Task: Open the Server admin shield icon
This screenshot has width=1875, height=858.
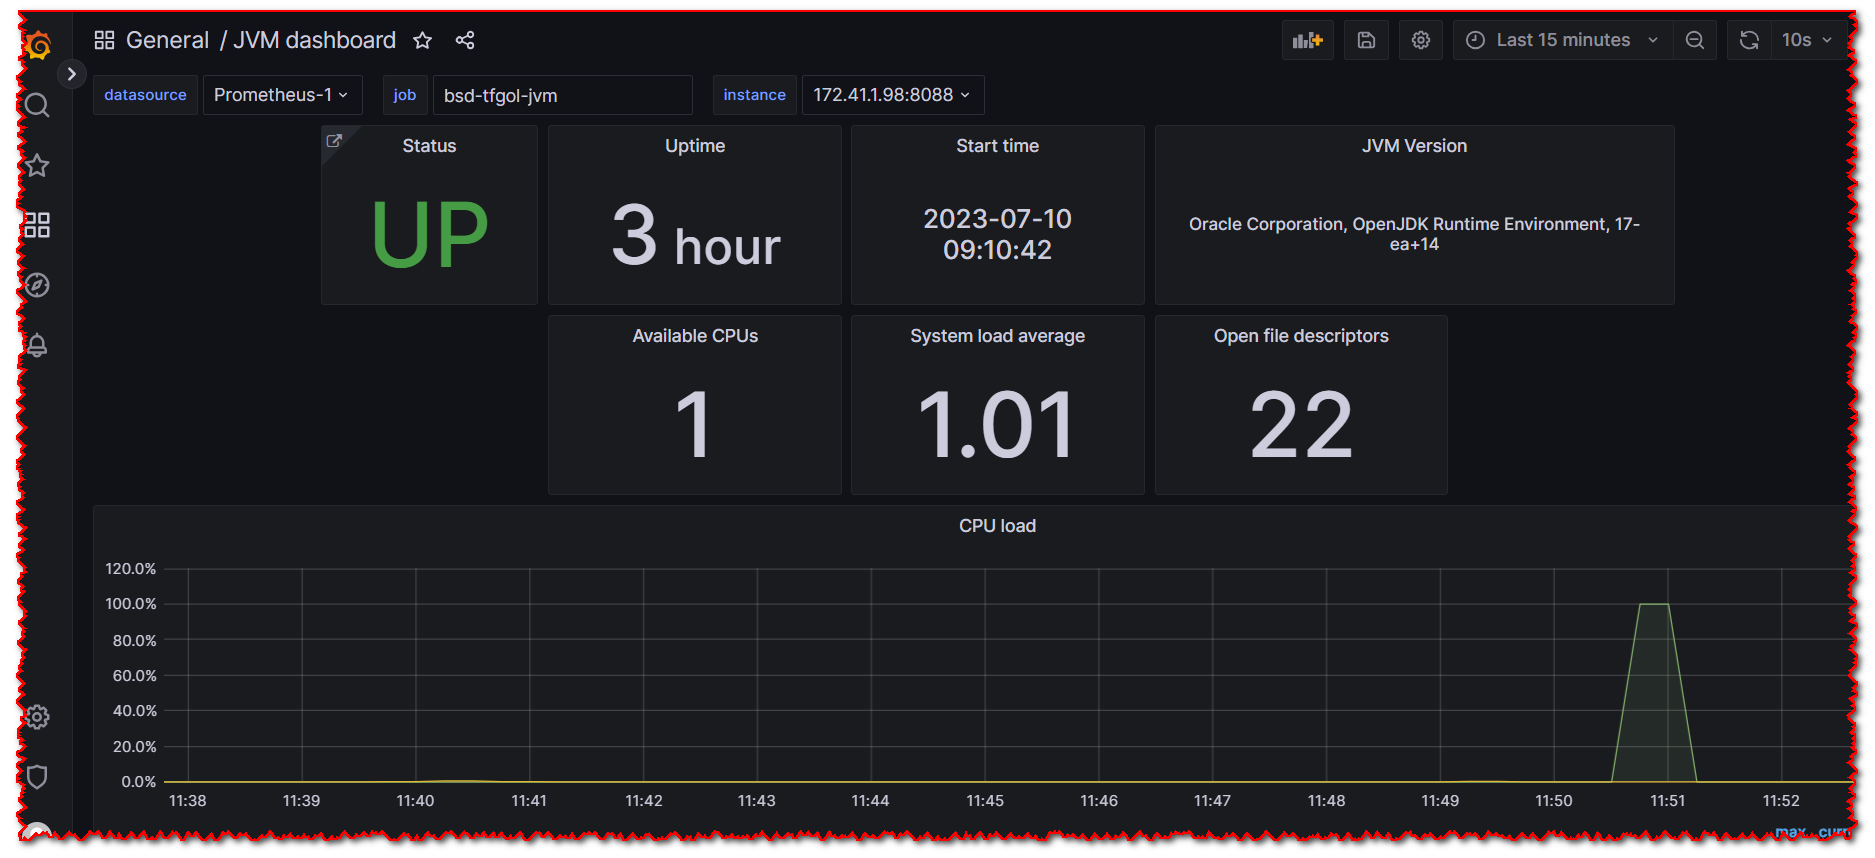Action: [37, 777]
